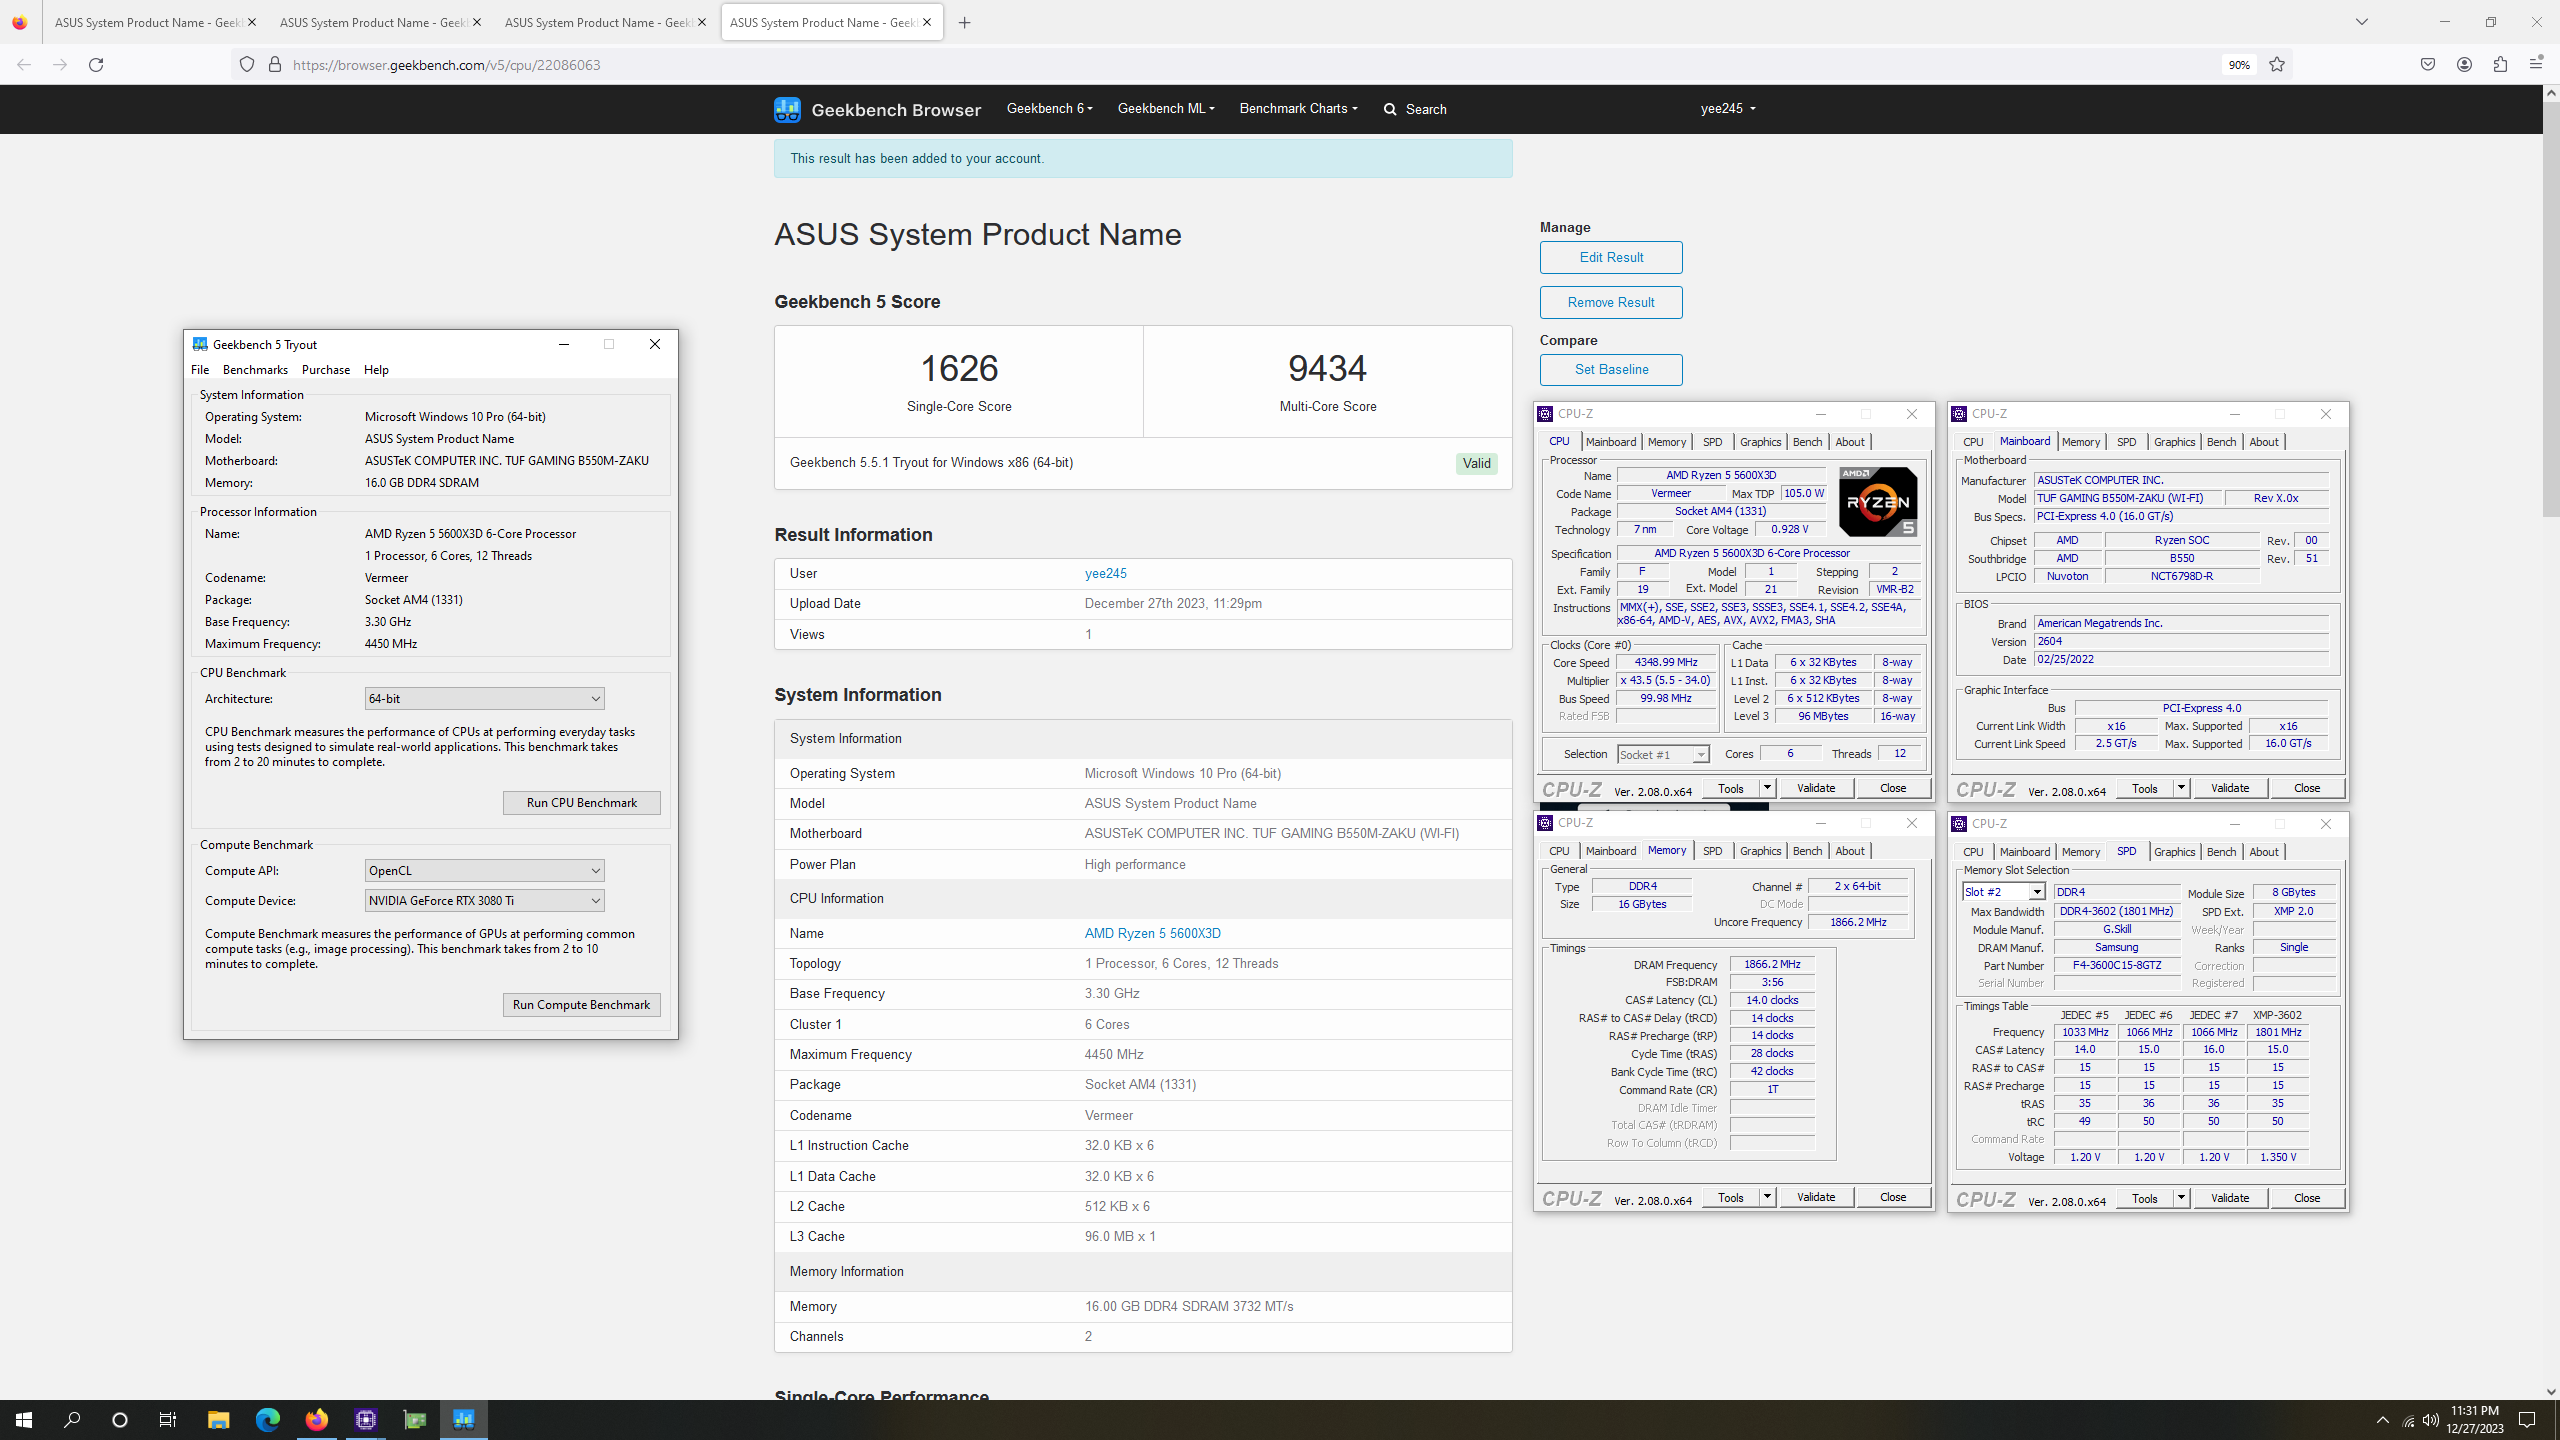This screenshot has width=2560, height=1440.
Task: Show hidden tray icons chevron
Action: [x=2383, y=1420]
